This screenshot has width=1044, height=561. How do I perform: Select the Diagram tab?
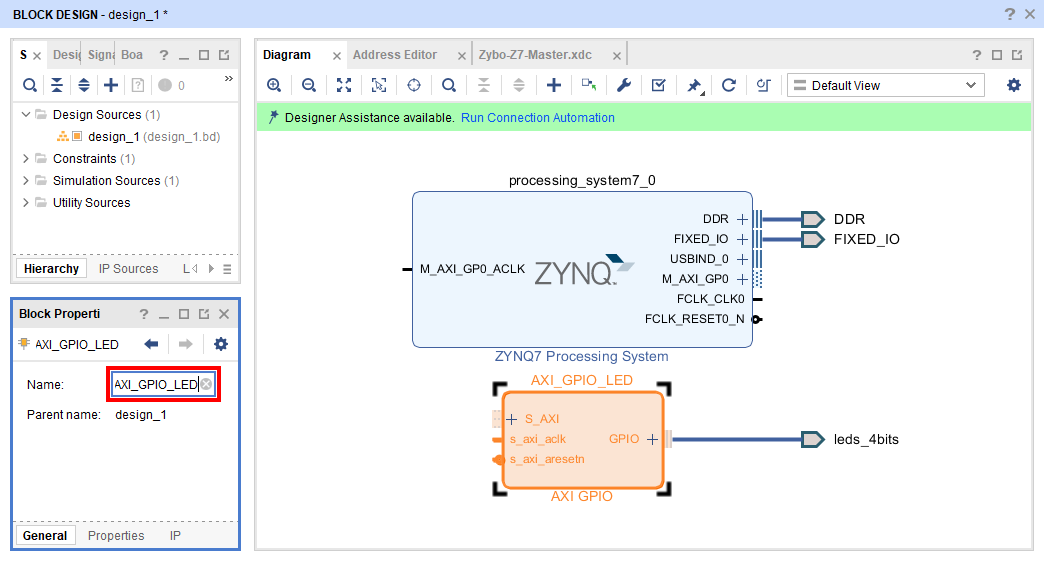pos(286,55)
